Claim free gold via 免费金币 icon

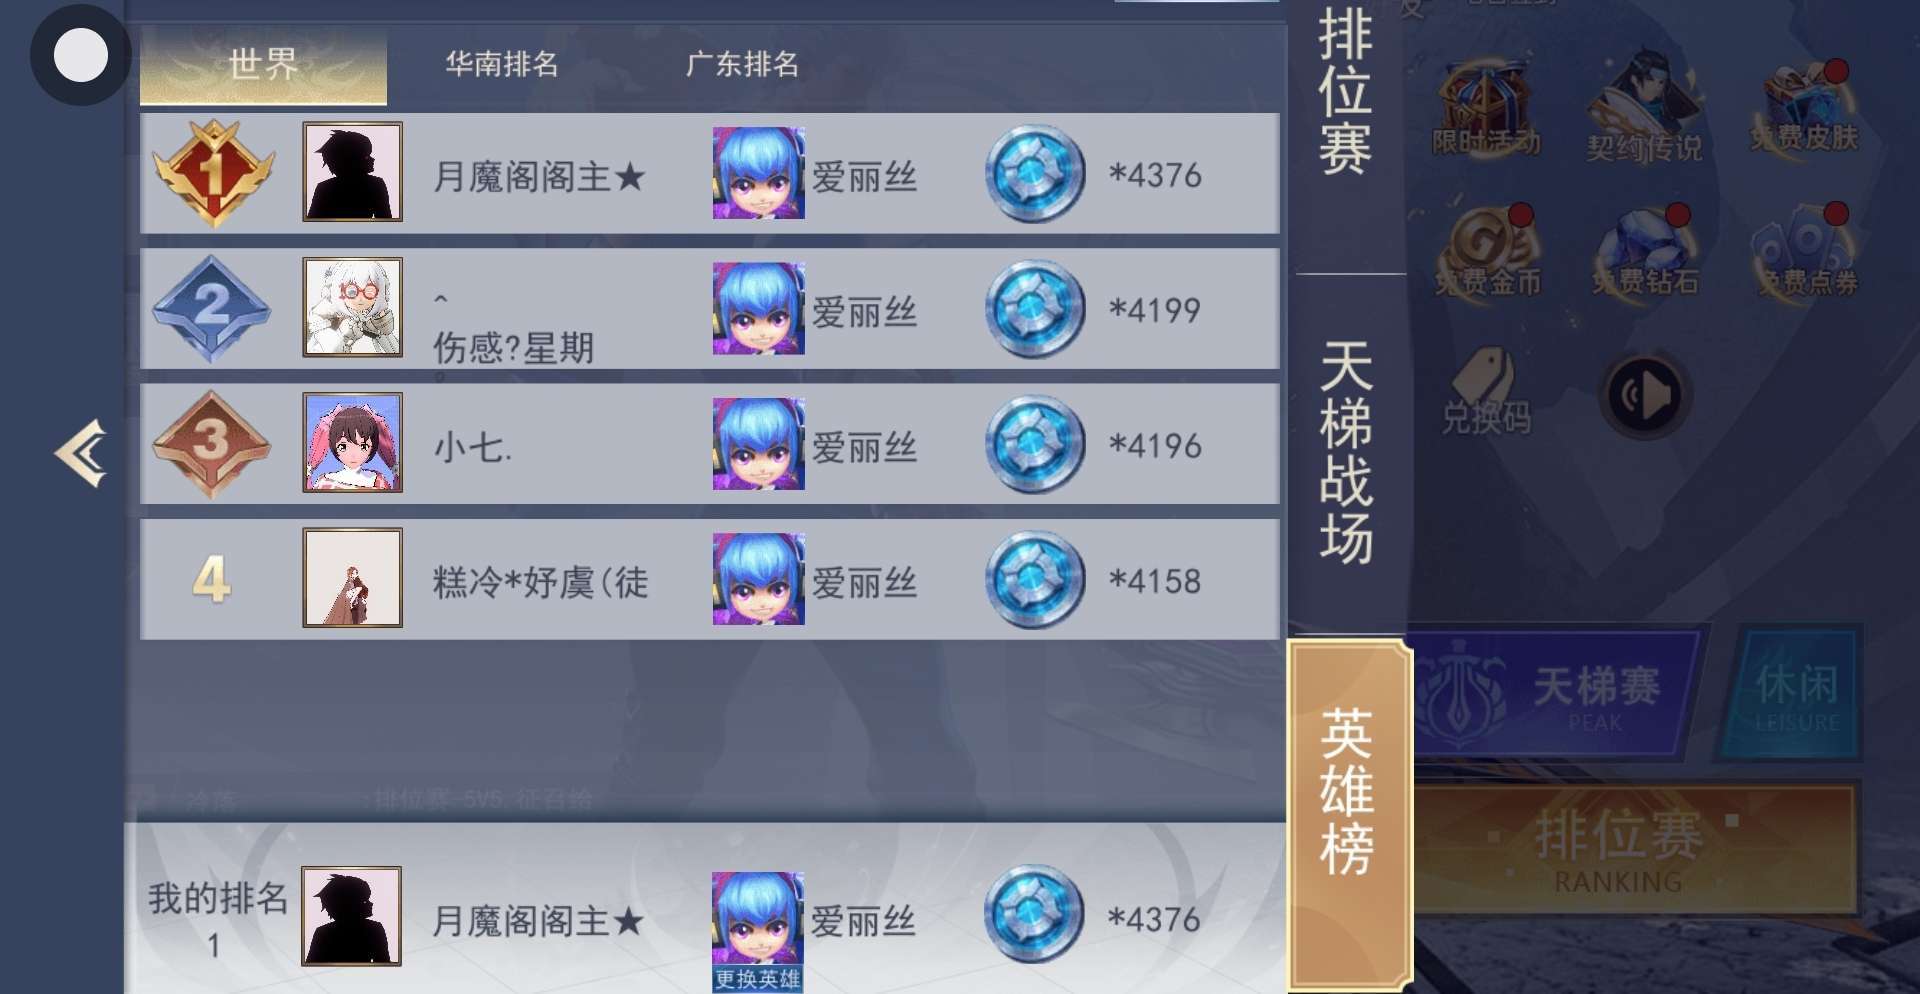click(x=1488, y=252)
